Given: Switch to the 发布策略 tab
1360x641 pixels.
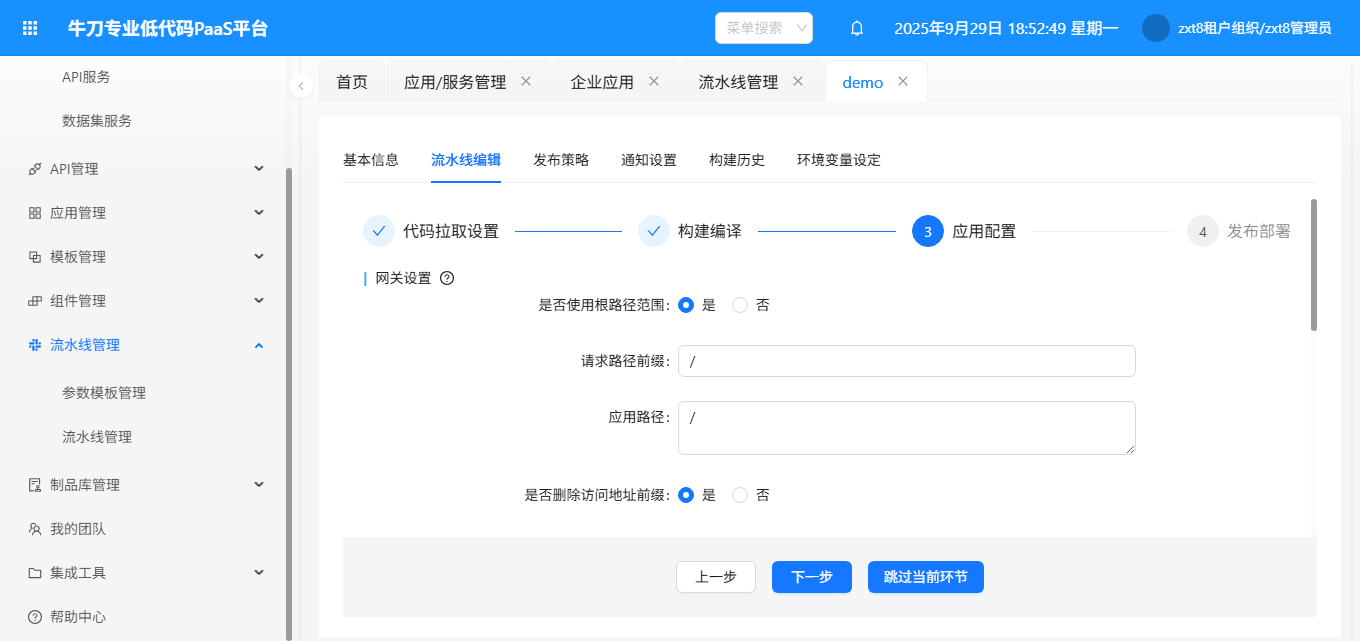Looking at the screenshot, I should 561,160.
